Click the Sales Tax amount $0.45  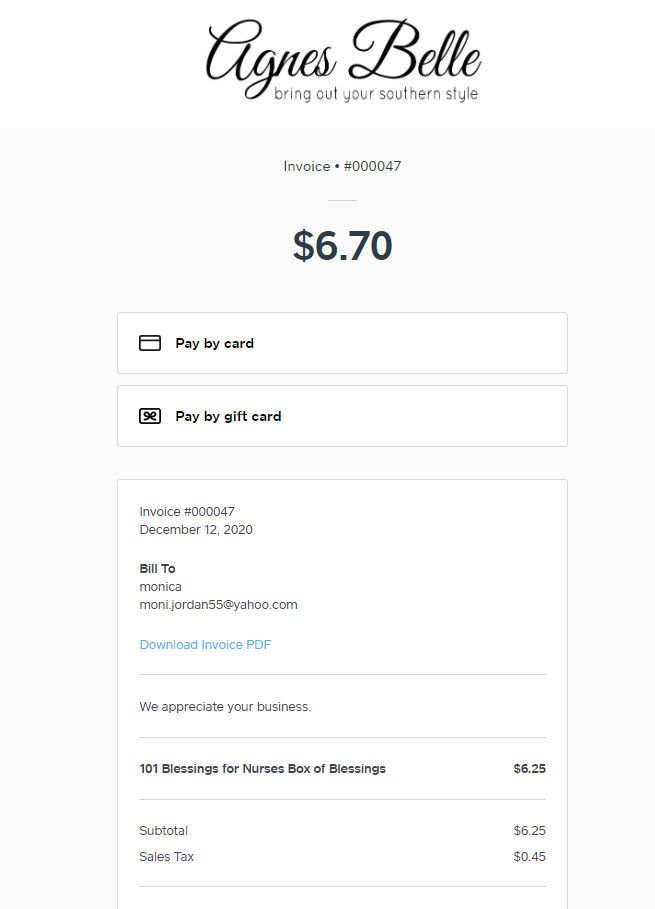530,856
